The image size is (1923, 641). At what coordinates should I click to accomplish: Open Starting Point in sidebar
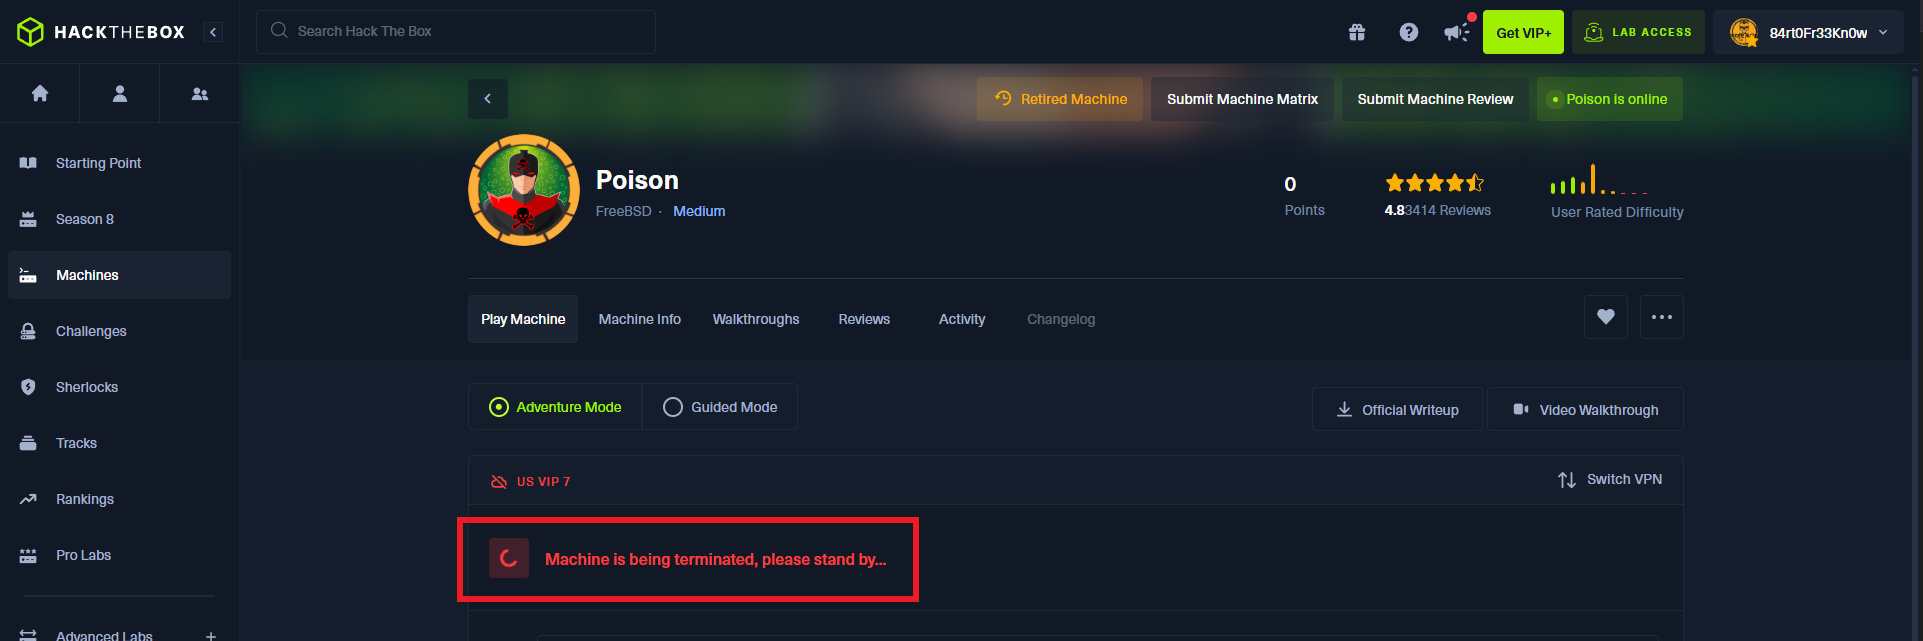[119, 163]
